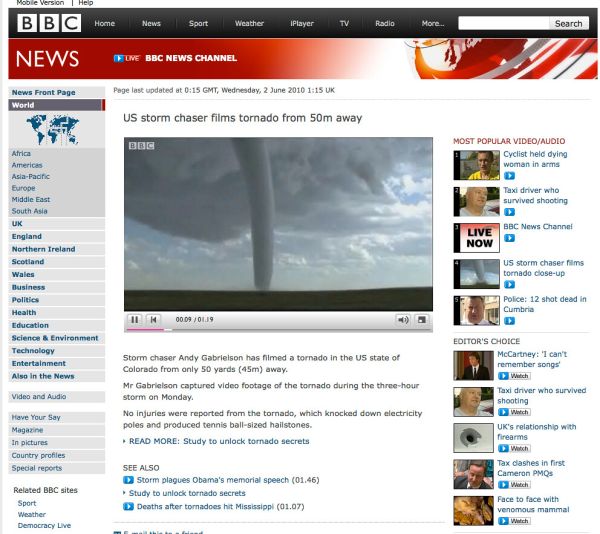Mute the video using the speaker icon
Image resolution: width=600 pixels, height=534 pixels.
click(403, 319)
